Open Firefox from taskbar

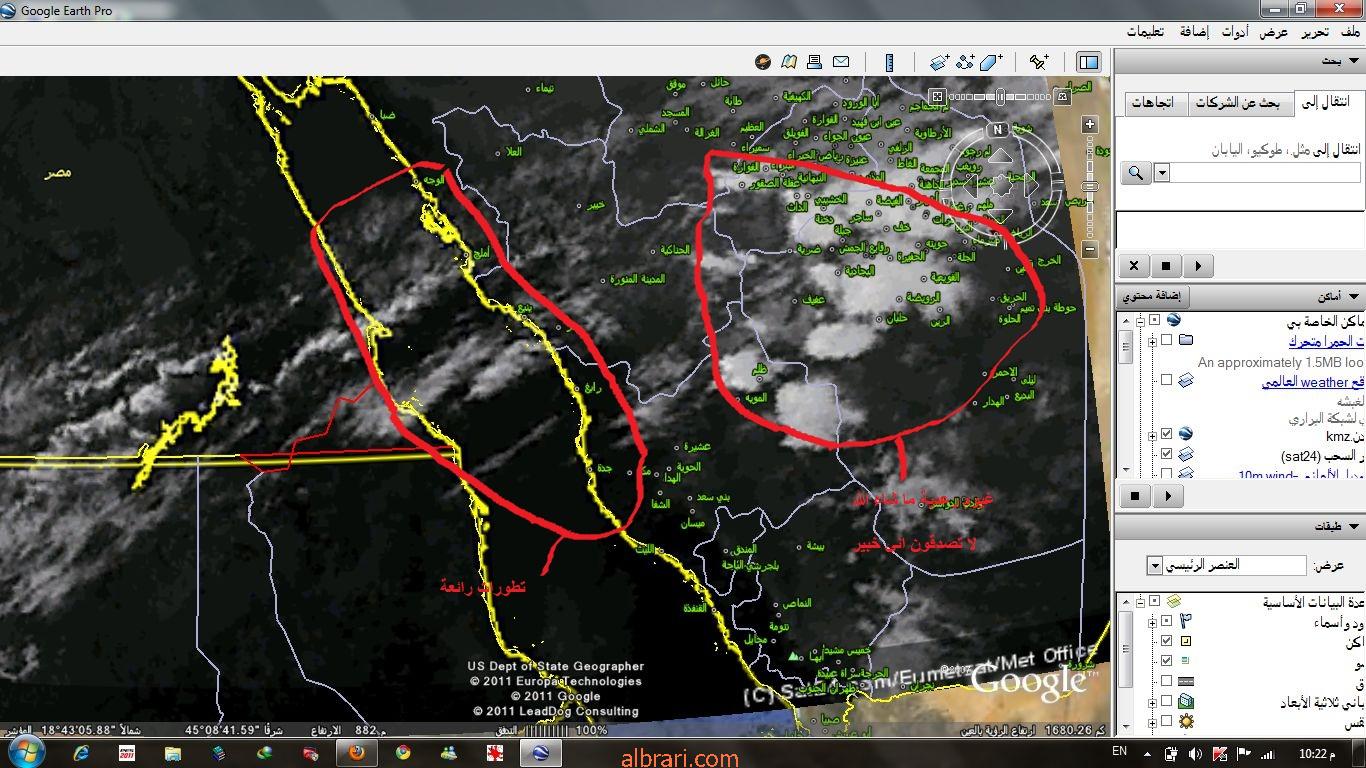[x=356, y=752]
